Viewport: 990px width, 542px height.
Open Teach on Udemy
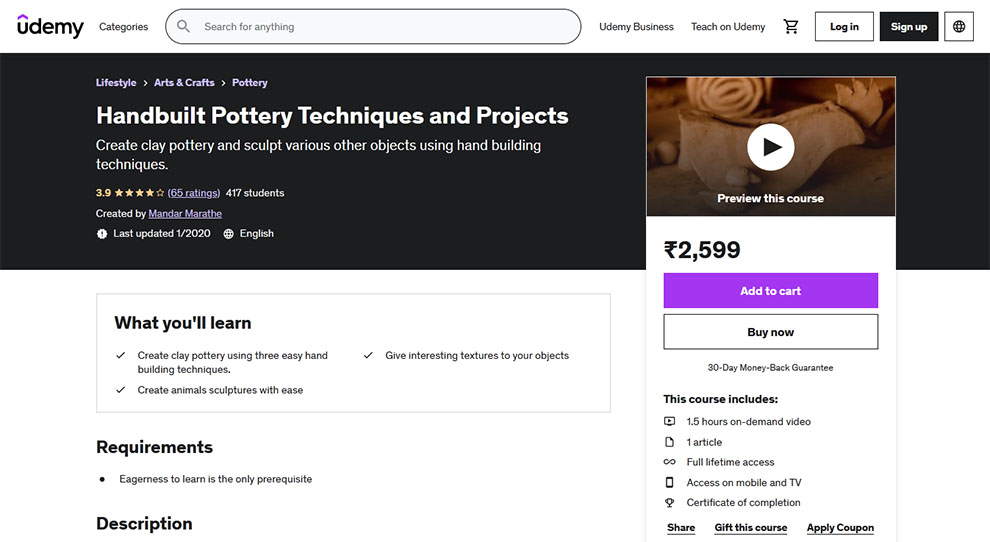pyautogui.click(x=727, y=27)
